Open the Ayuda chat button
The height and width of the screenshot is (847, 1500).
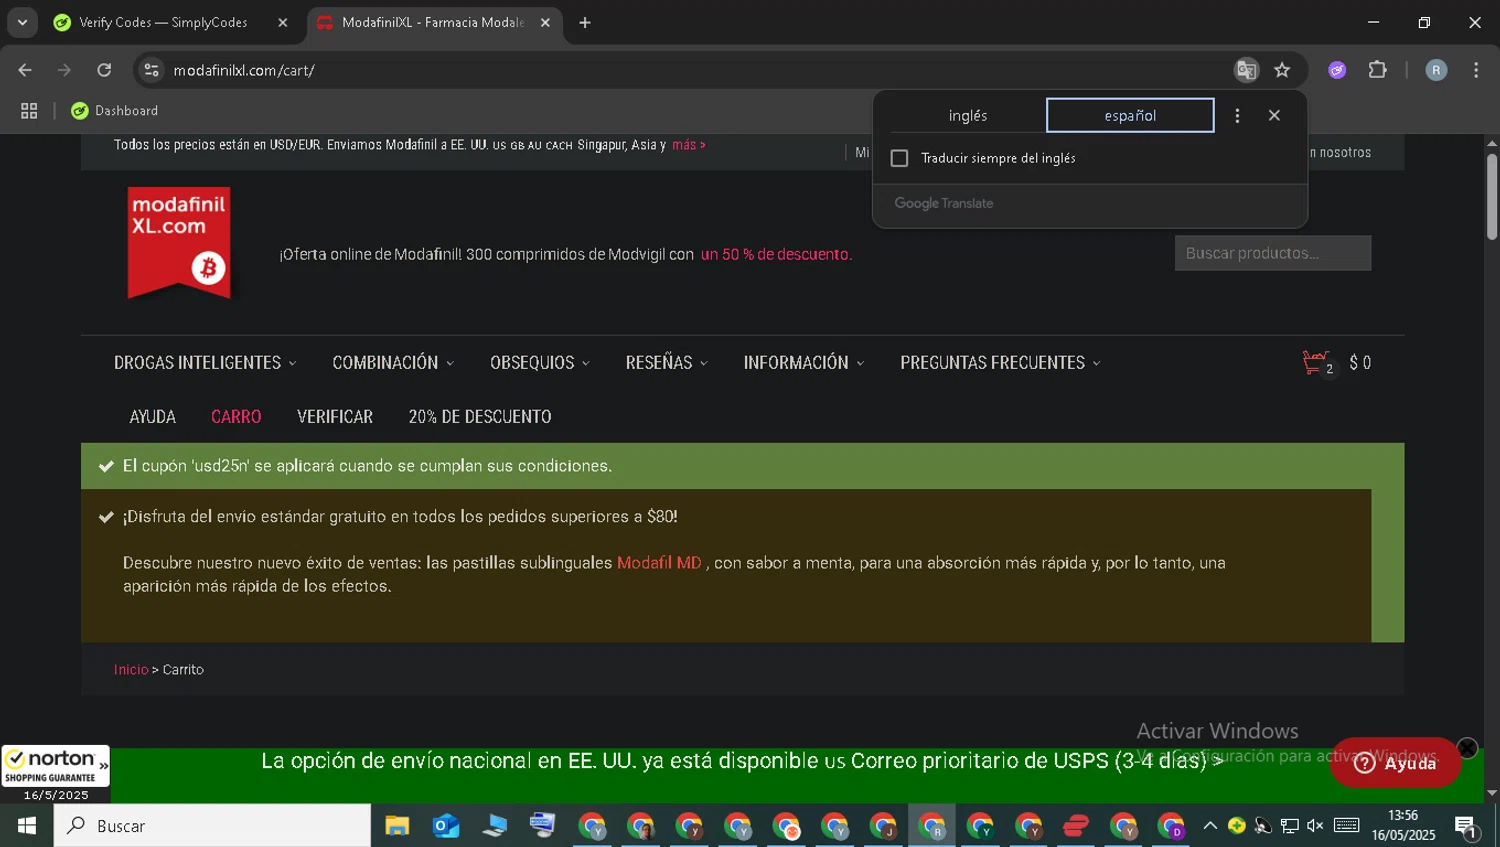[1395, 763]
